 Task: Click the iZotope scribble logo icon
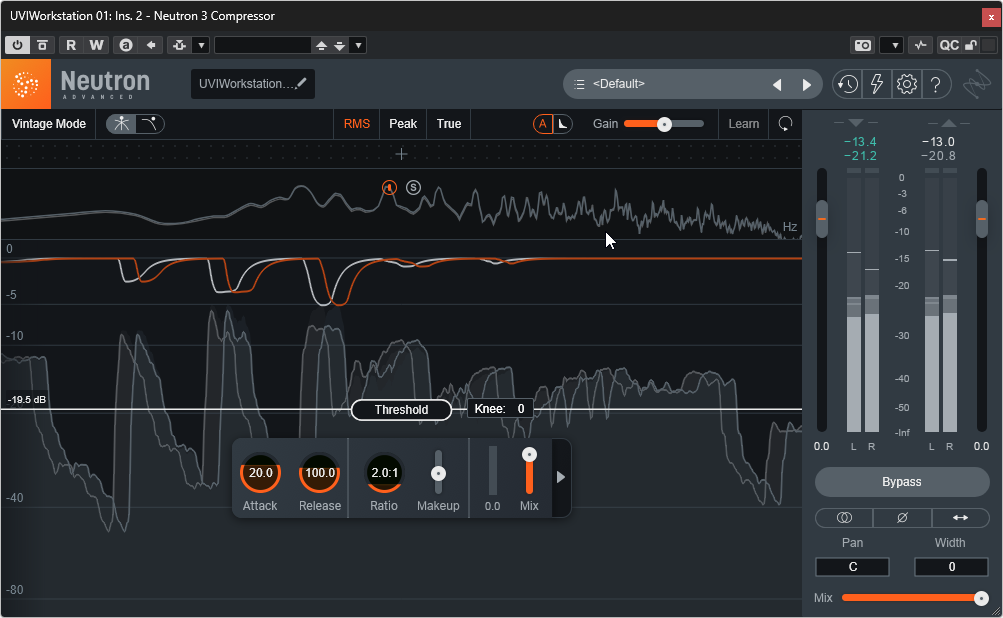click(977, 84)
